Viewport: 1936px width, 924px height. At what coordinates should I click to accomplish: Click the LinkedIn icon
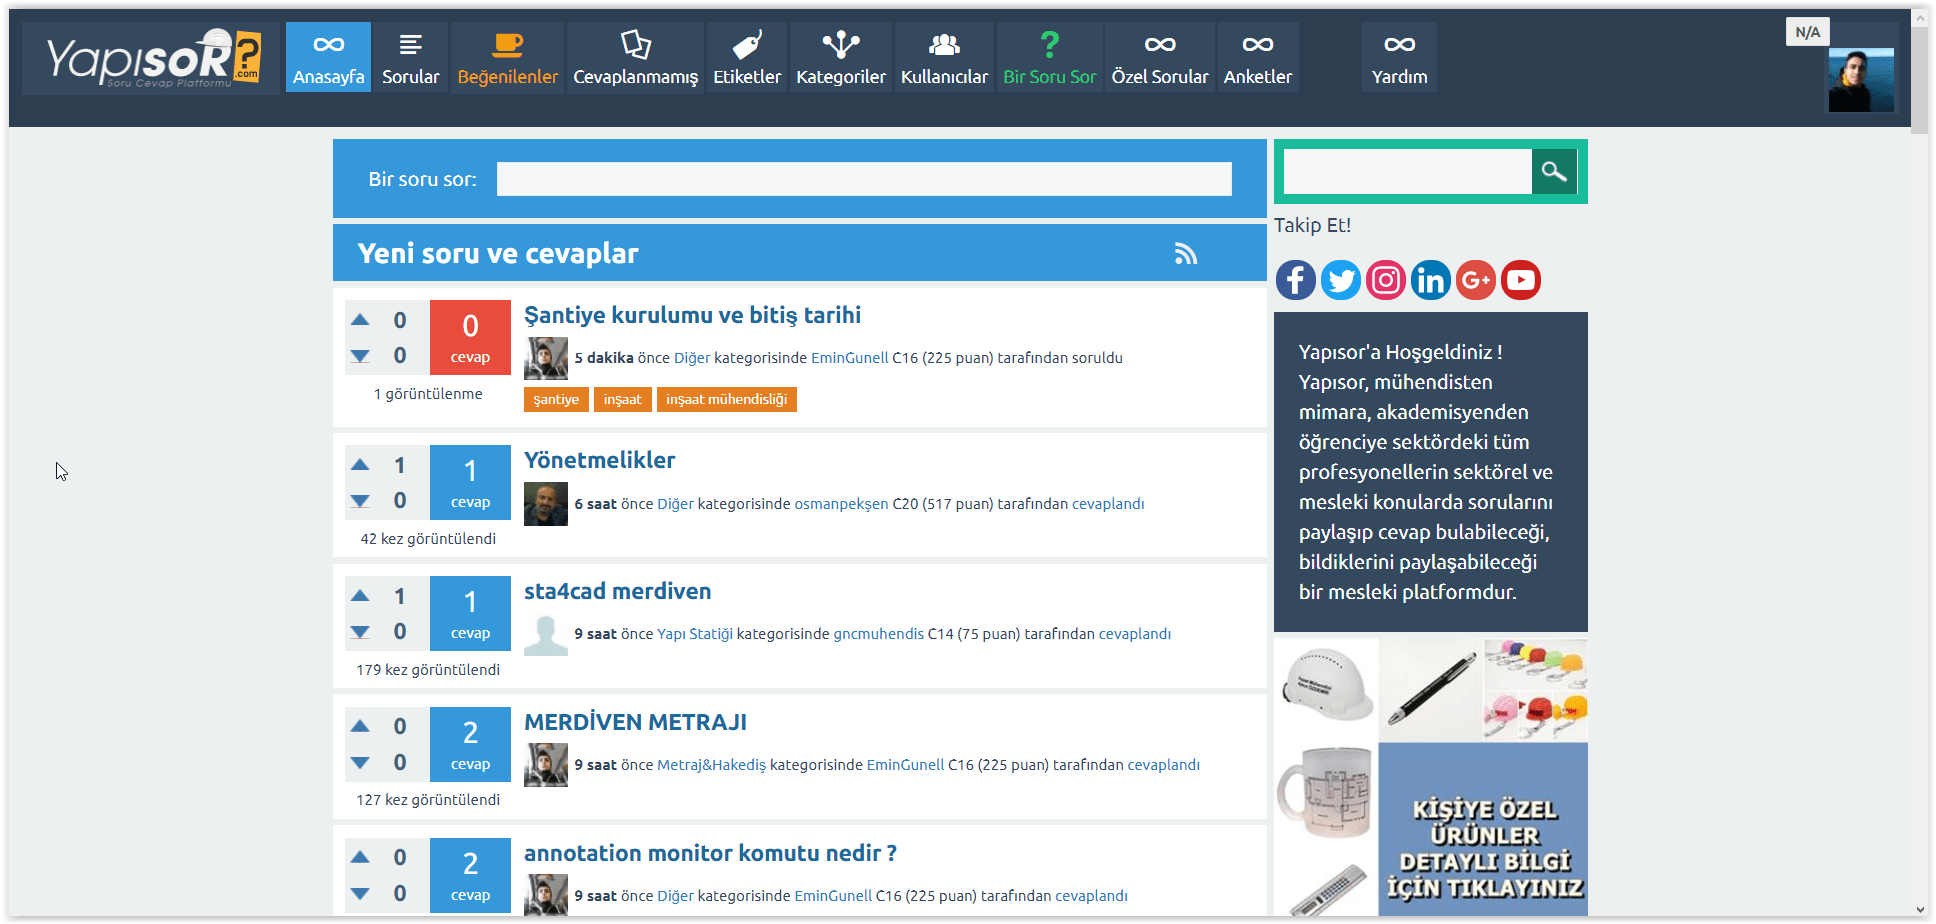coord(1430,280)
